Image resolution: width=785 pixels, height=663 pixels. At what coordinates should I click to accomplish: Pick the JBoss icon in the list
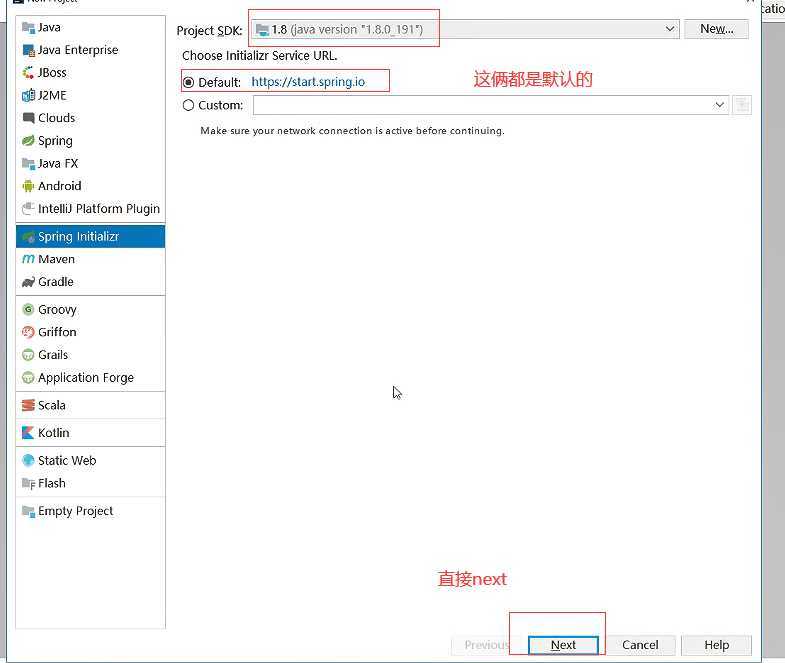pos(28,73)
